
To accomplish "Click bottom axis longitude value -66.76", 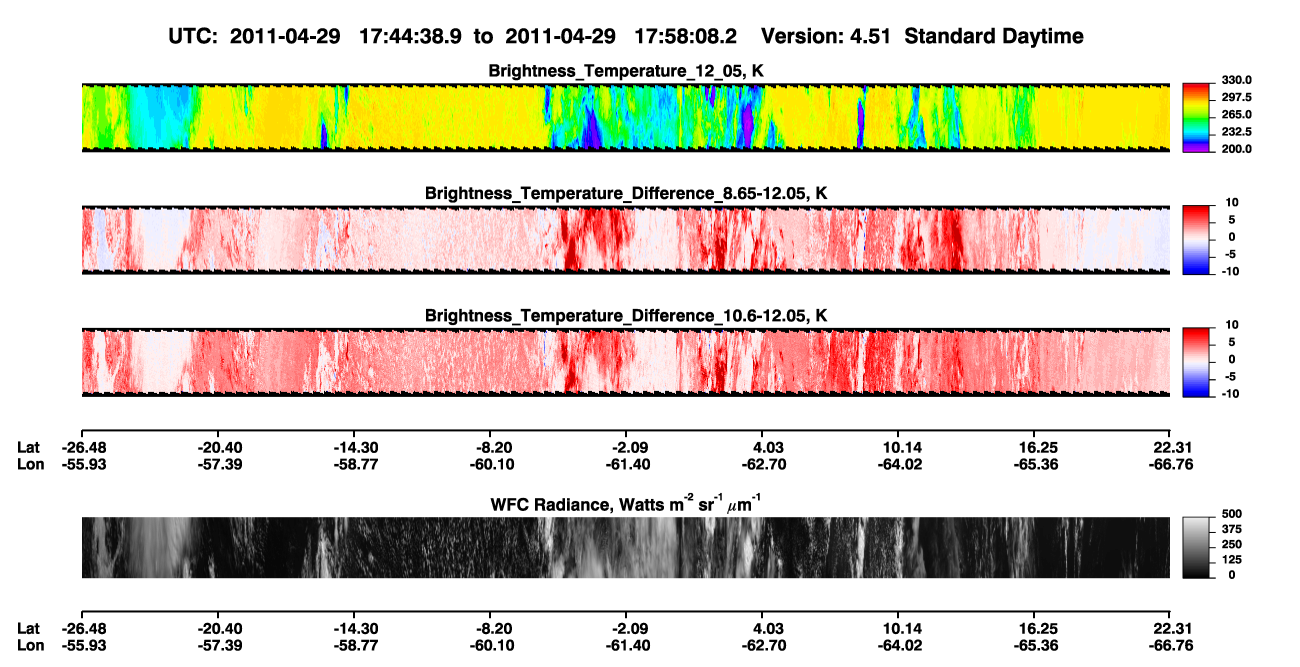I will 1169,646.
